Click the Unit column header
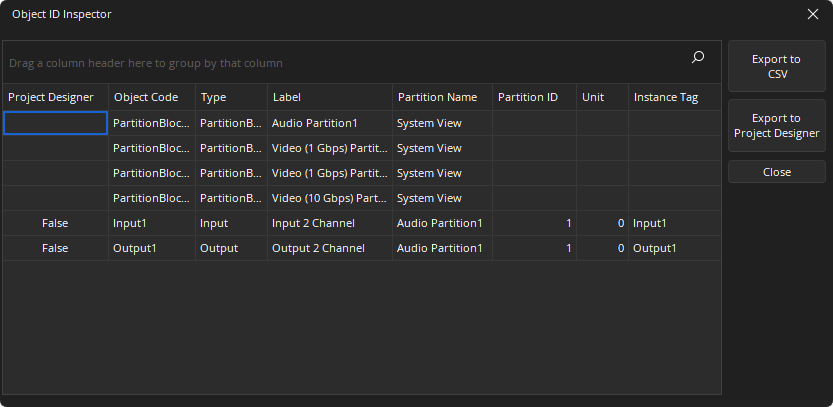The width and height of the screenshot is (833, 407). (593, 97)
